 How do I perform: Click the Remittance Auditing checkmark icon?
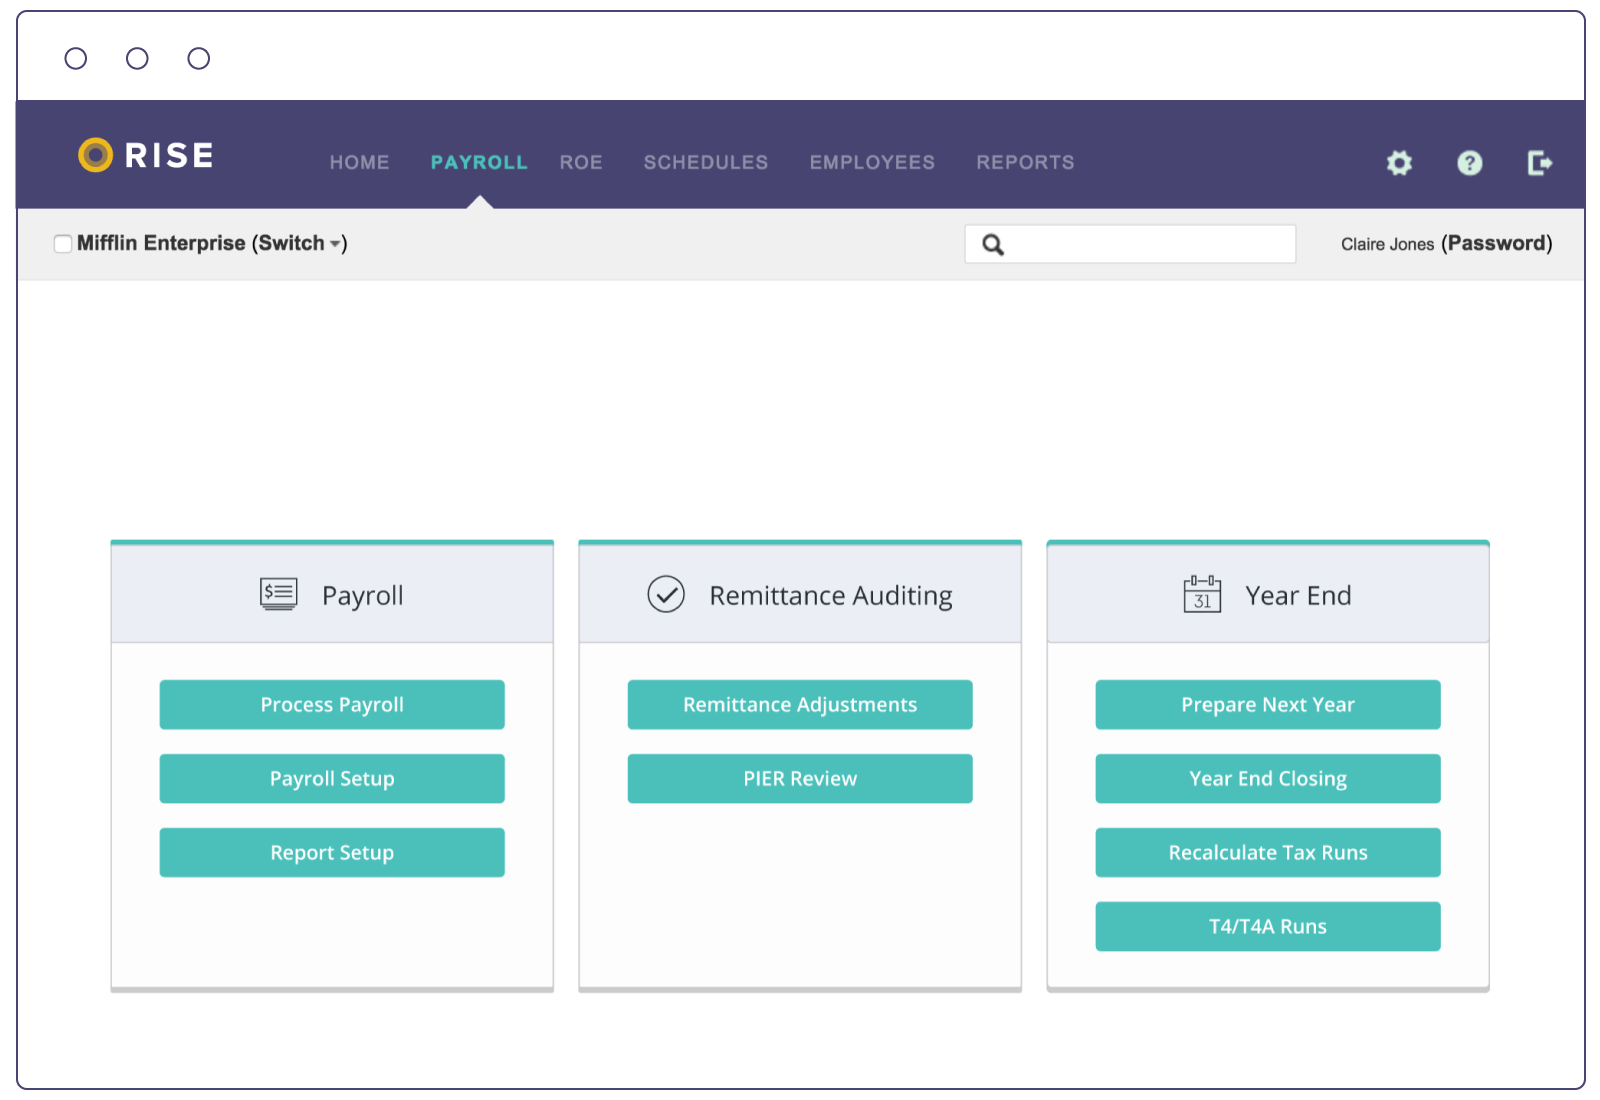(x=666, y=594)
